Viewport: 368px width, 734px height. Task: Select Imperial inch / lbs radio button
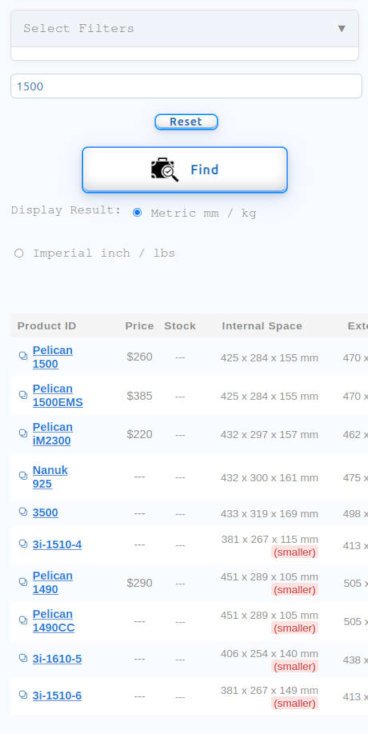click(x=19, y=253)
